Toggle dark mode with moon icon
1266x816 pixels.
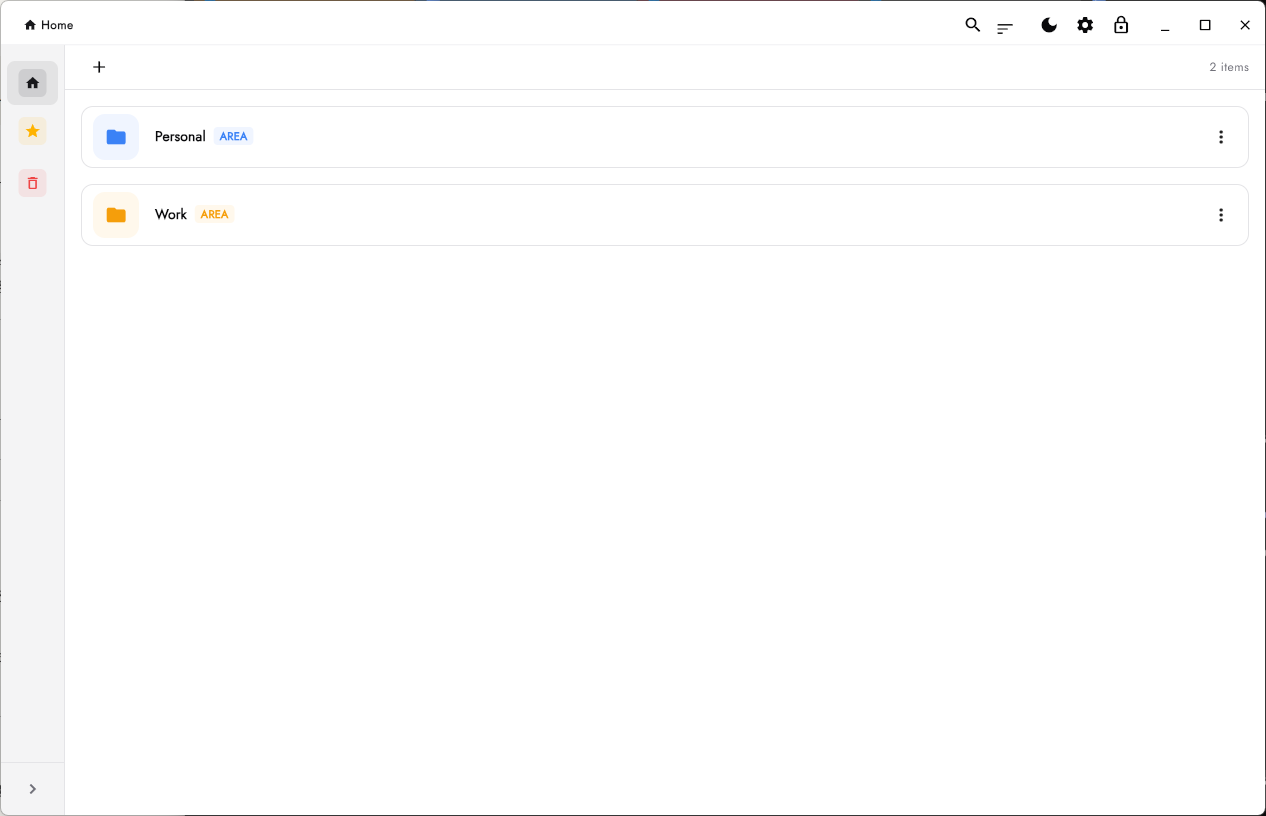(x=1049, y=25)
